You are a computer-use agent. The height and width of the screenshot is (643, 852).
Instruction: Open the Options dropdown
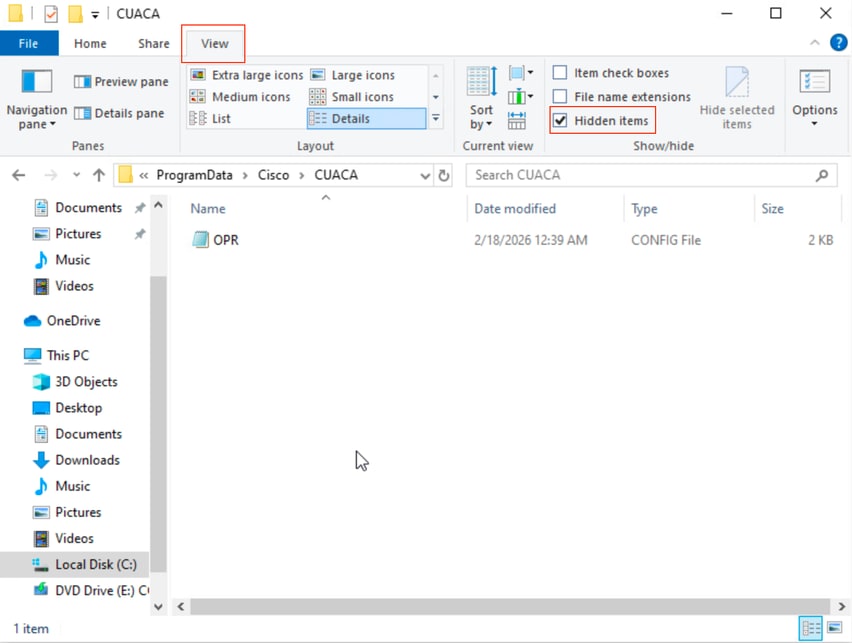pyautogui.click(x=815, y=98)
